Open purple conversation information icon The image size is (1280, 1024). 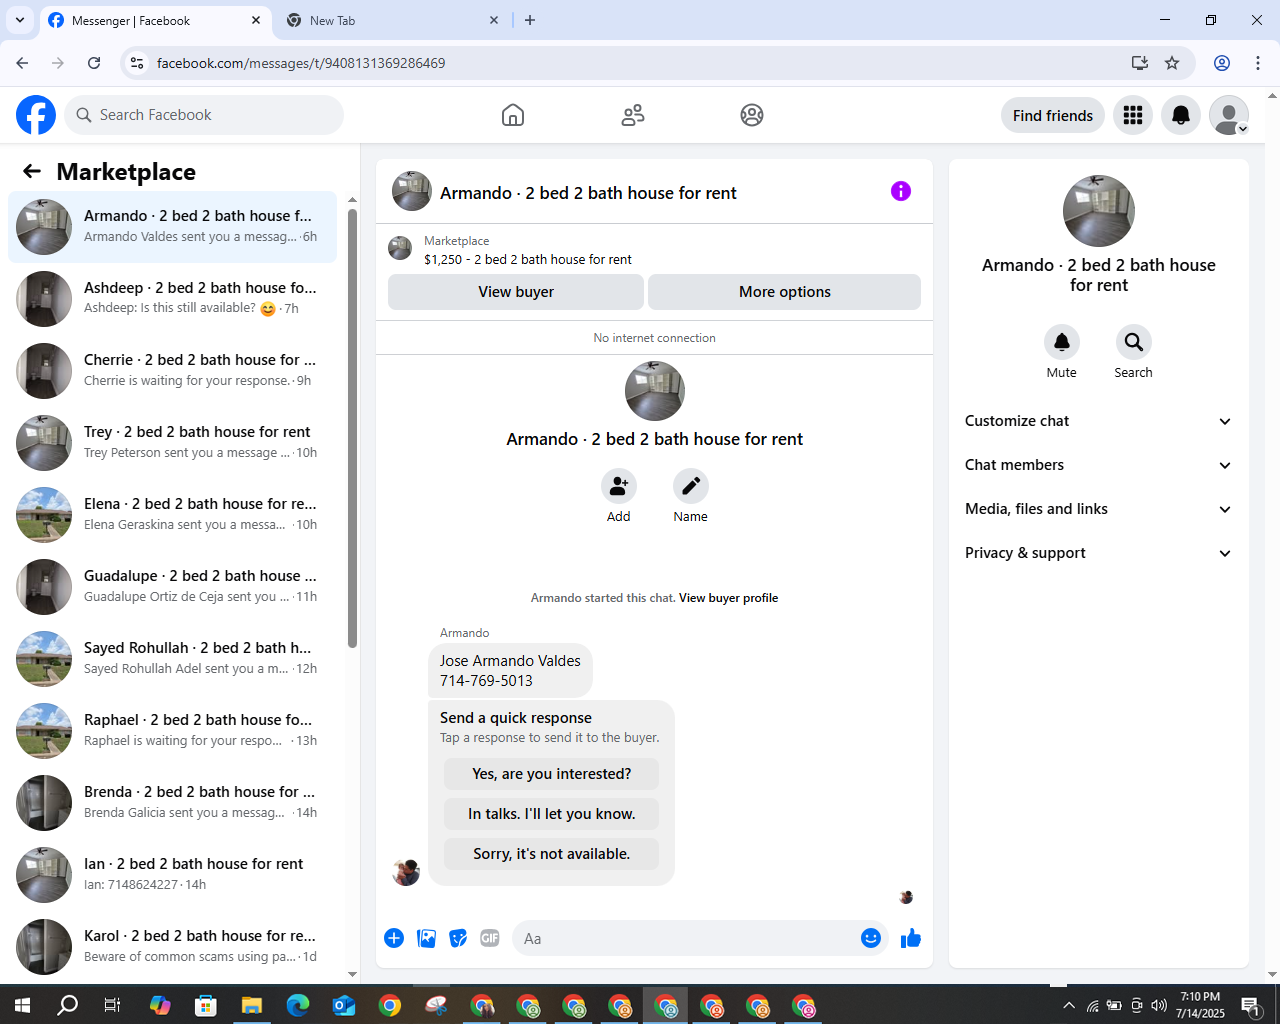pyautogui.click(x=901, y=191)
